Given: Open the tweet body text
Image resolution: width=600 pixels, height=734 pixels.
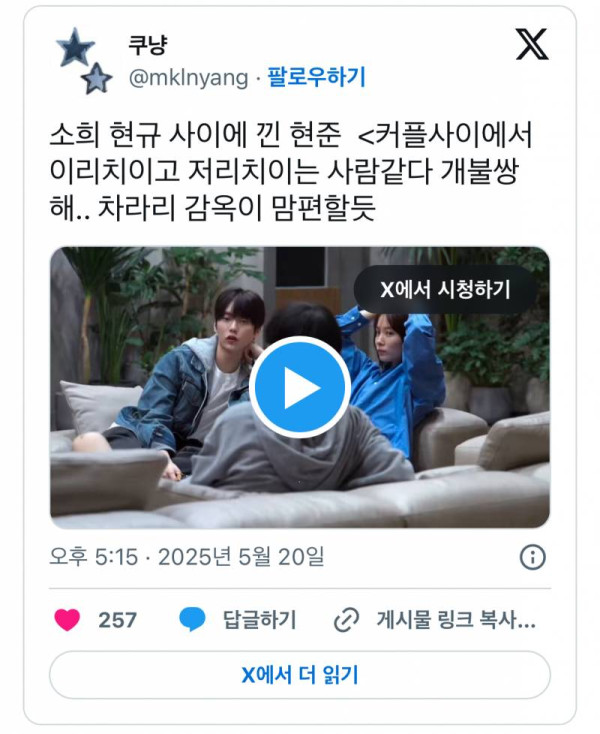Looking at the screenshot, I should pyautogui.click(x=291, y=171).
